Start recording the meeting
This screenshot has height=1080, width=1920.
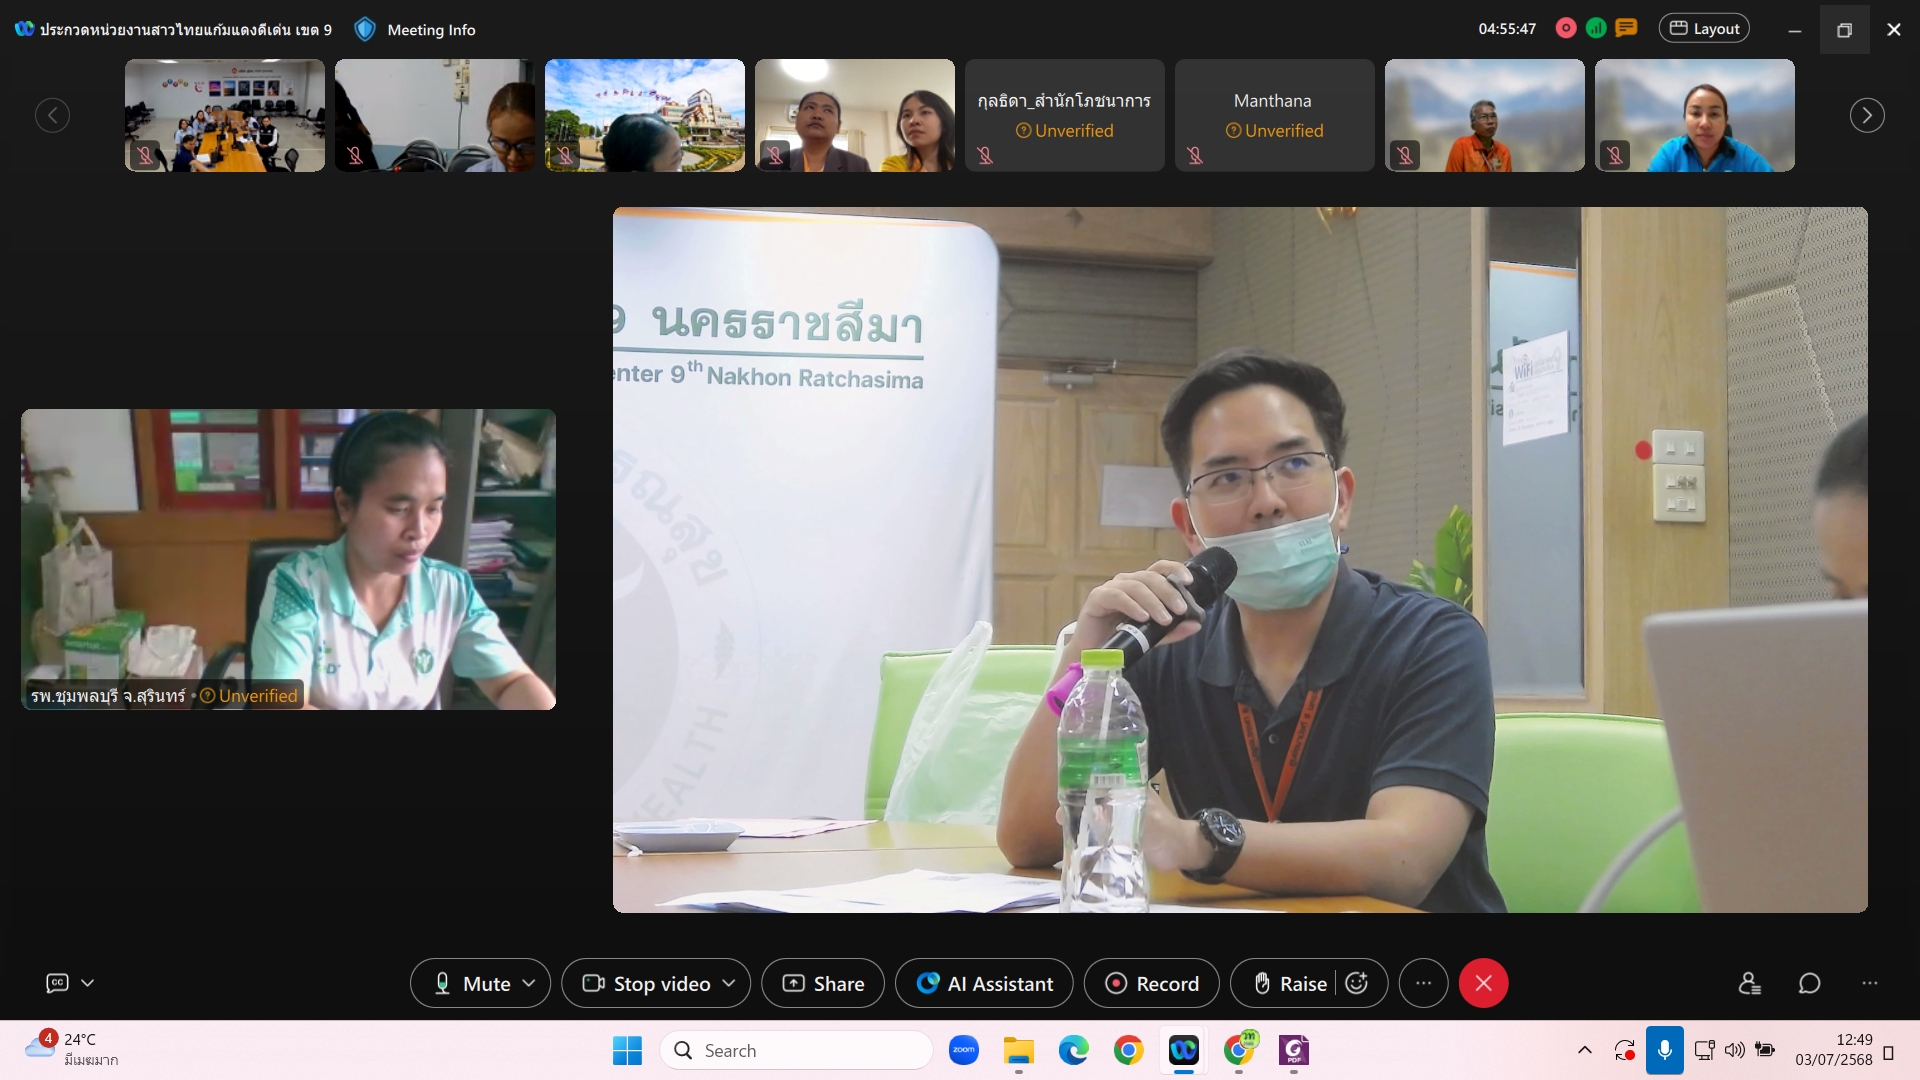tap(1152, 984)
